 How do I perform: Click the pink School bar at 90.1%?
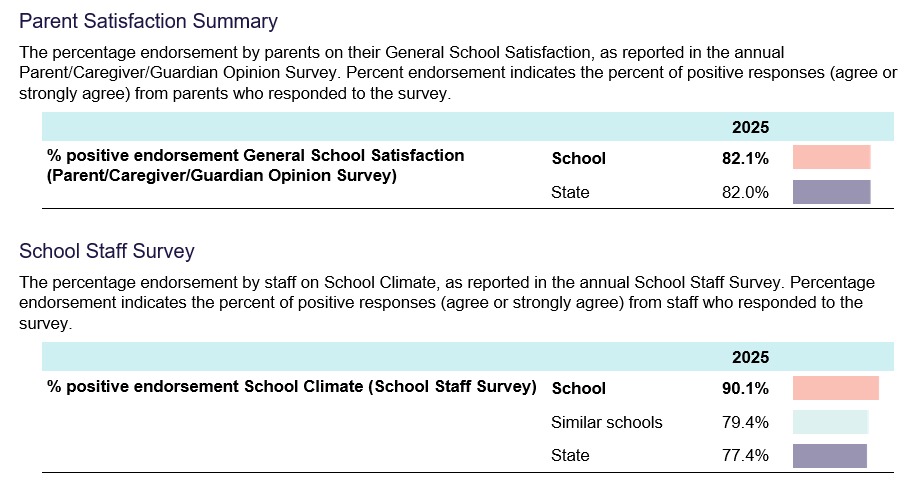tap(835, 388)
